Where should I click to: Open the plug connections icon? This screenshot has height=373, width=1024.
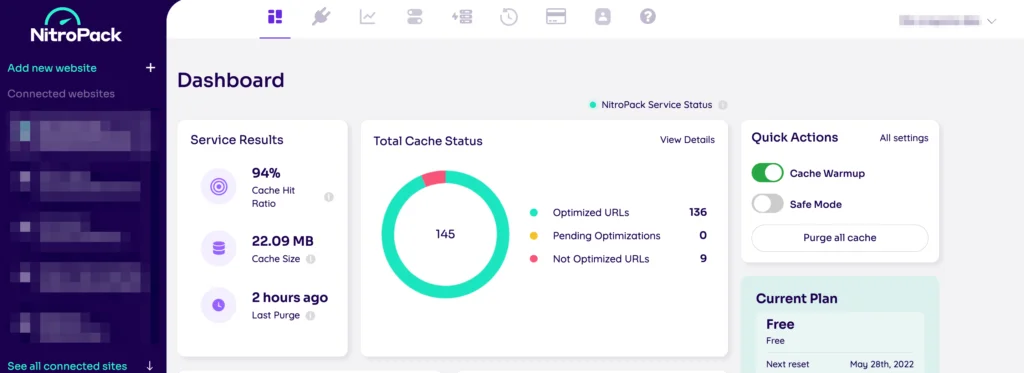point(321,17)
